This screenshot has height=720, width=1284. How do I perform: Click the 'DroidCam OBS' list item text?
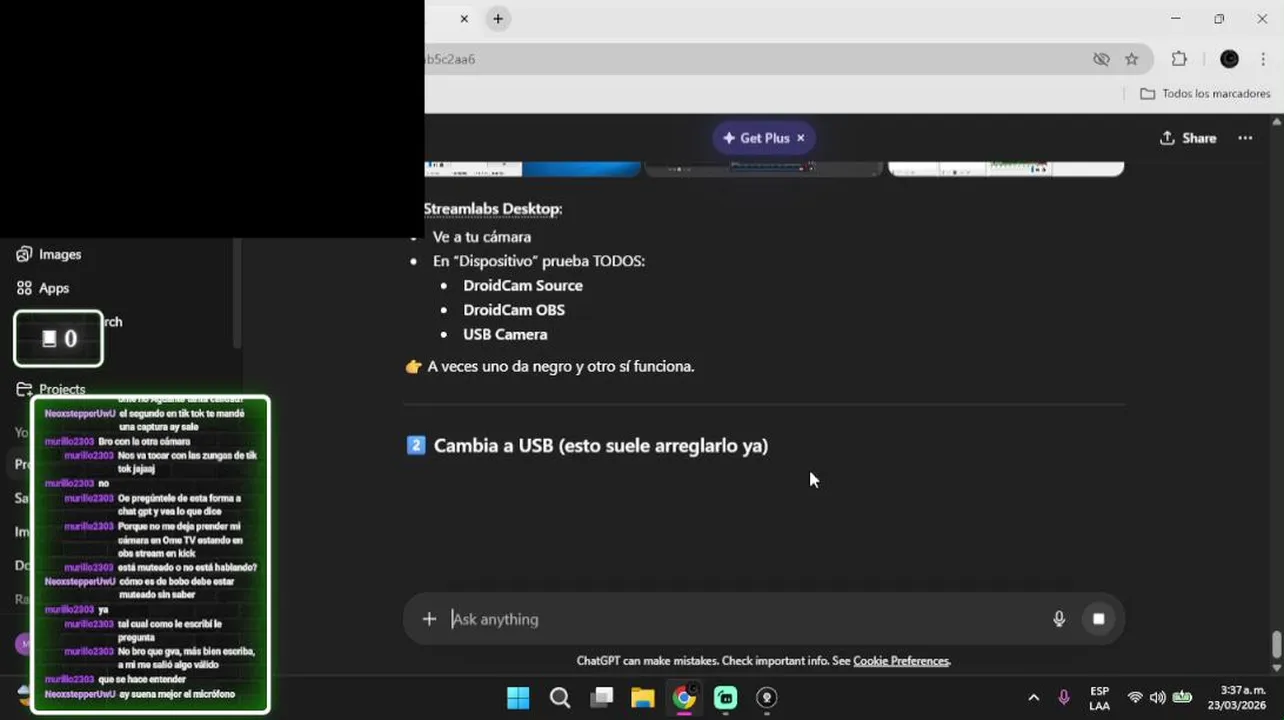514,310
